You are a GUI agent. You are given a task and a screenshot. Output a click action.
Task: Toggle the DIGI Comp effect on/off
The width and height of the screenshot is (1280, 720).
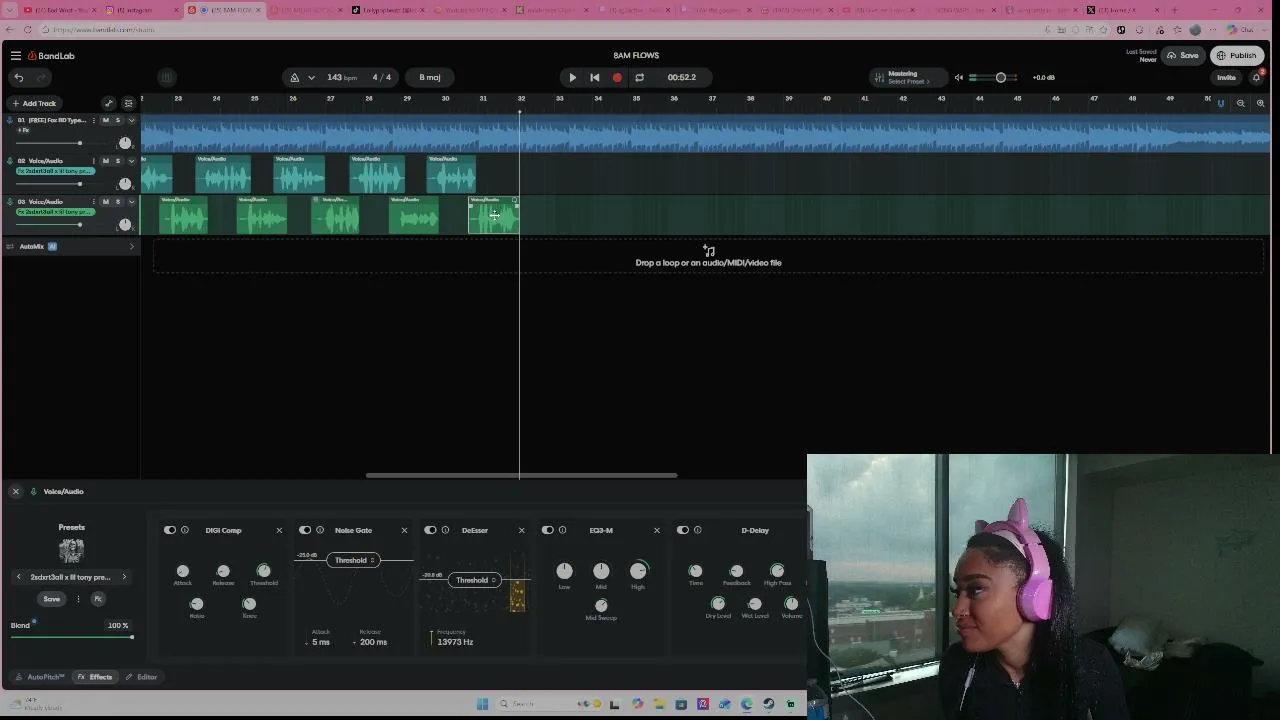(170, 530)
